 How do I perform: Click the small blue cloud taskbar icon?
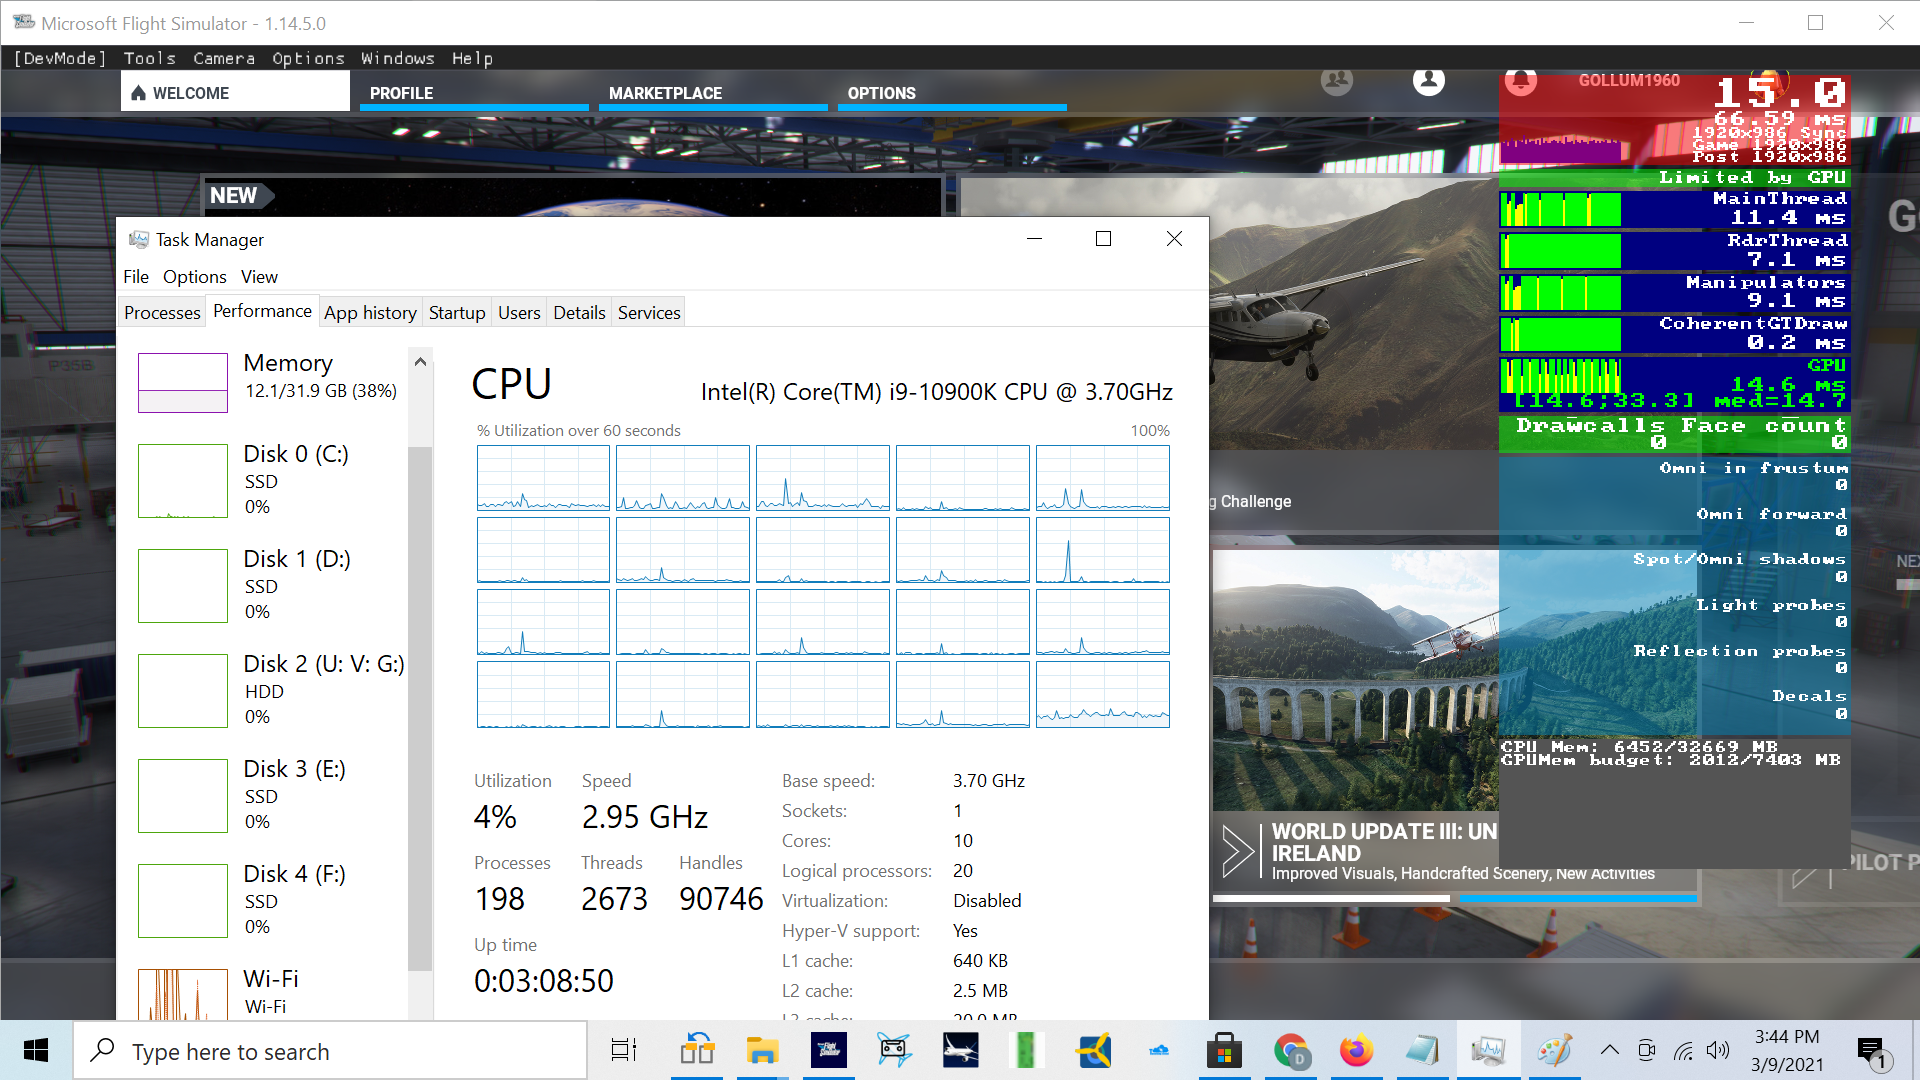point(1159,1051)
